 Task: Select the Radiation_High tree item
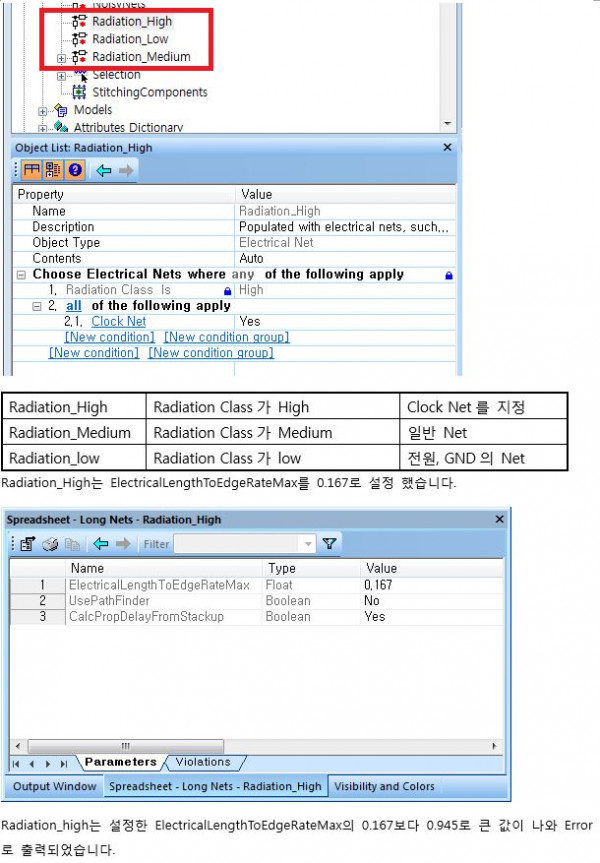(133, 22)
